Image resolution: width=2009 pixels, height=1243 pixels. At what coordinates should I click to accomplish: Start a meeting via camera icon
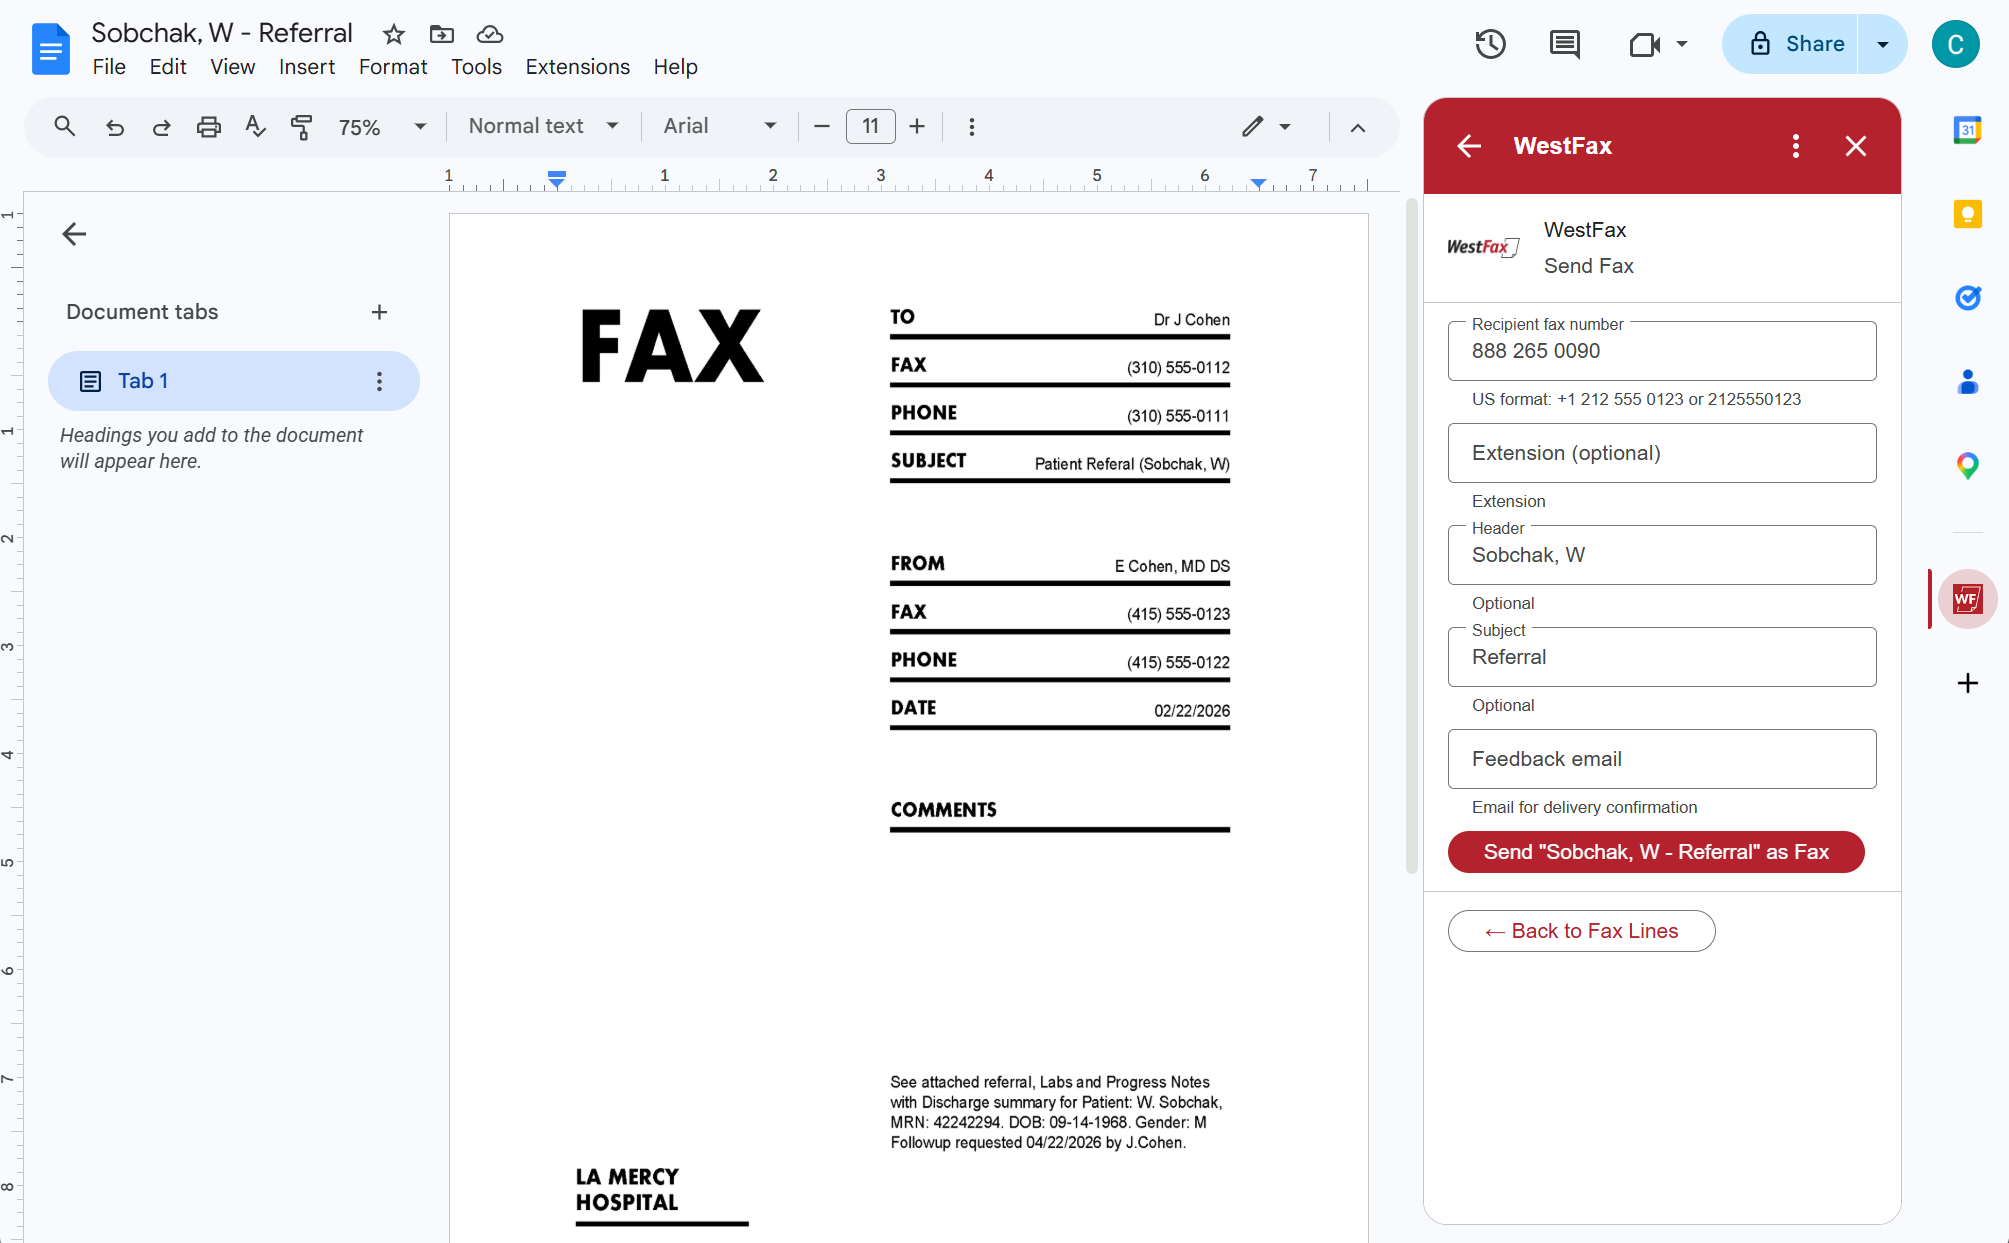[x=1644, y=44]
